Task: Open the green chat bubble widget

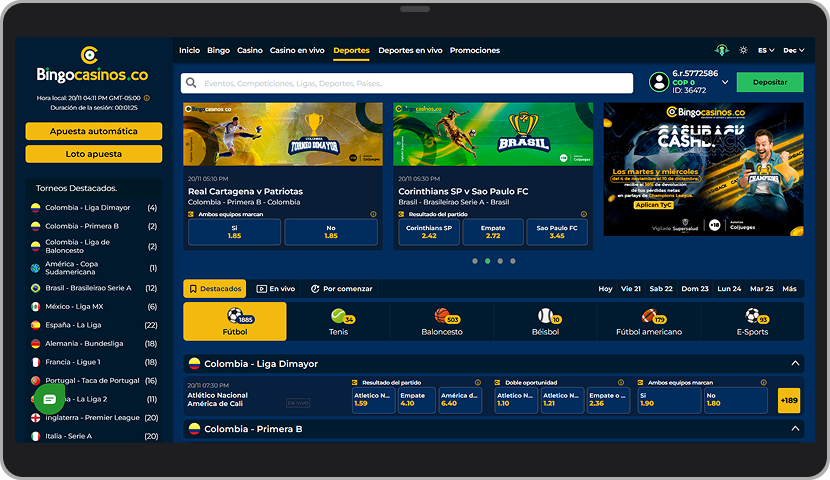Action: pos(49,399)
